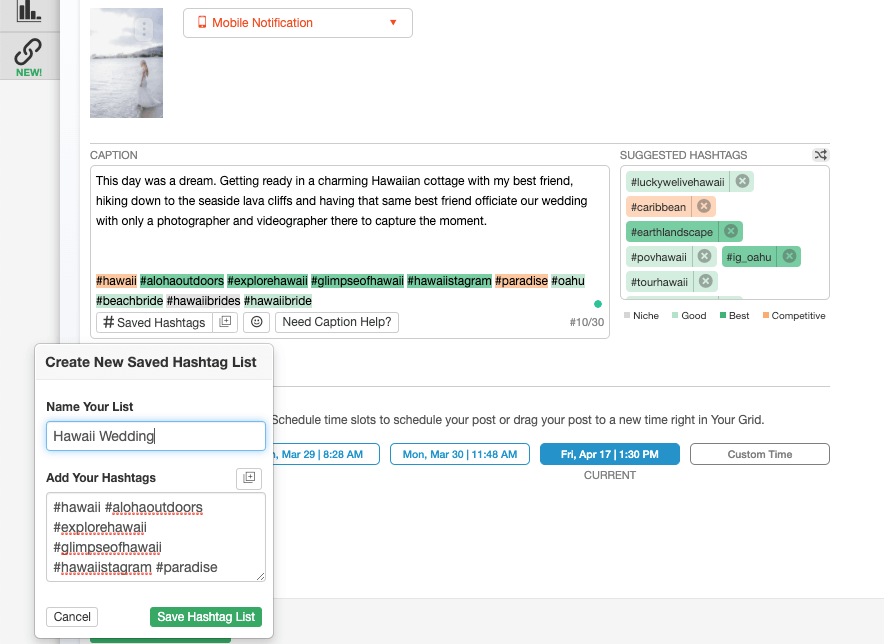Add #luckywelivehawaii suggested hashtag

point(678,182)
